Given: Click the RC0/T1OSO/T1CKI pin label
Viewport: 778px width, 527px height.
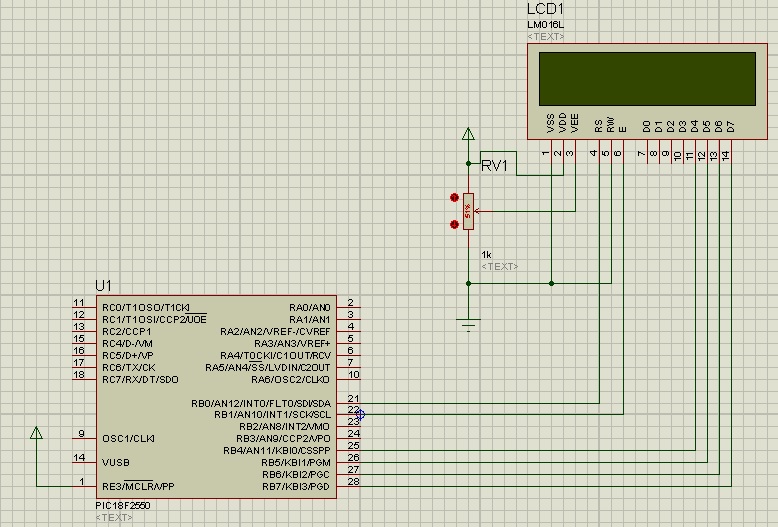Looking at the screenshot, I should tap(145, 308).
